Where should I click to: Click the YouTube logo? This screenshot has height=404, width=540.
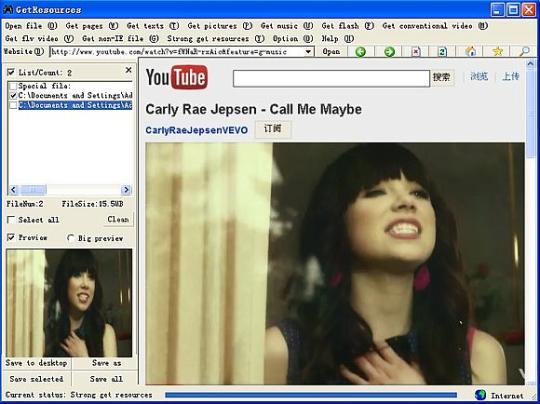(x=177, y=77)
